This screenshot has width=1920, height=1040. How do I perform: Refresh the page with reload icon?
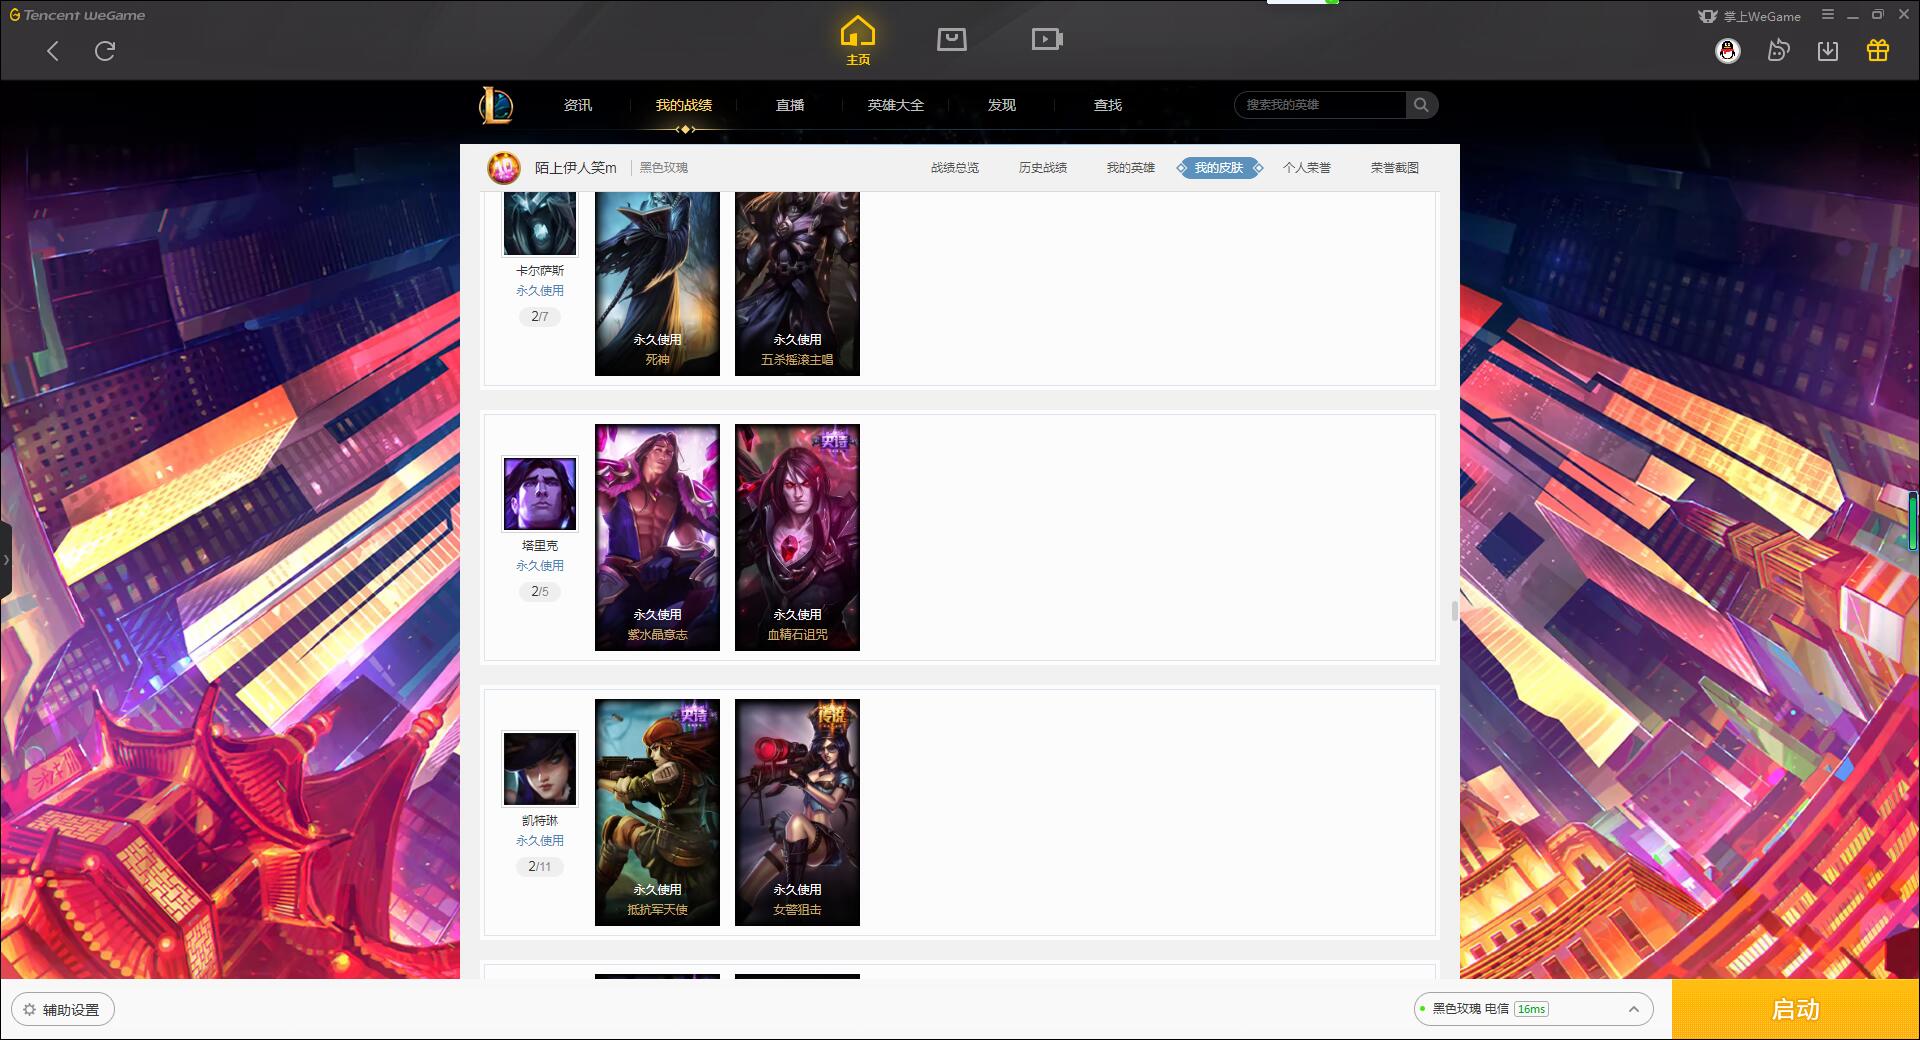(105, 51)
